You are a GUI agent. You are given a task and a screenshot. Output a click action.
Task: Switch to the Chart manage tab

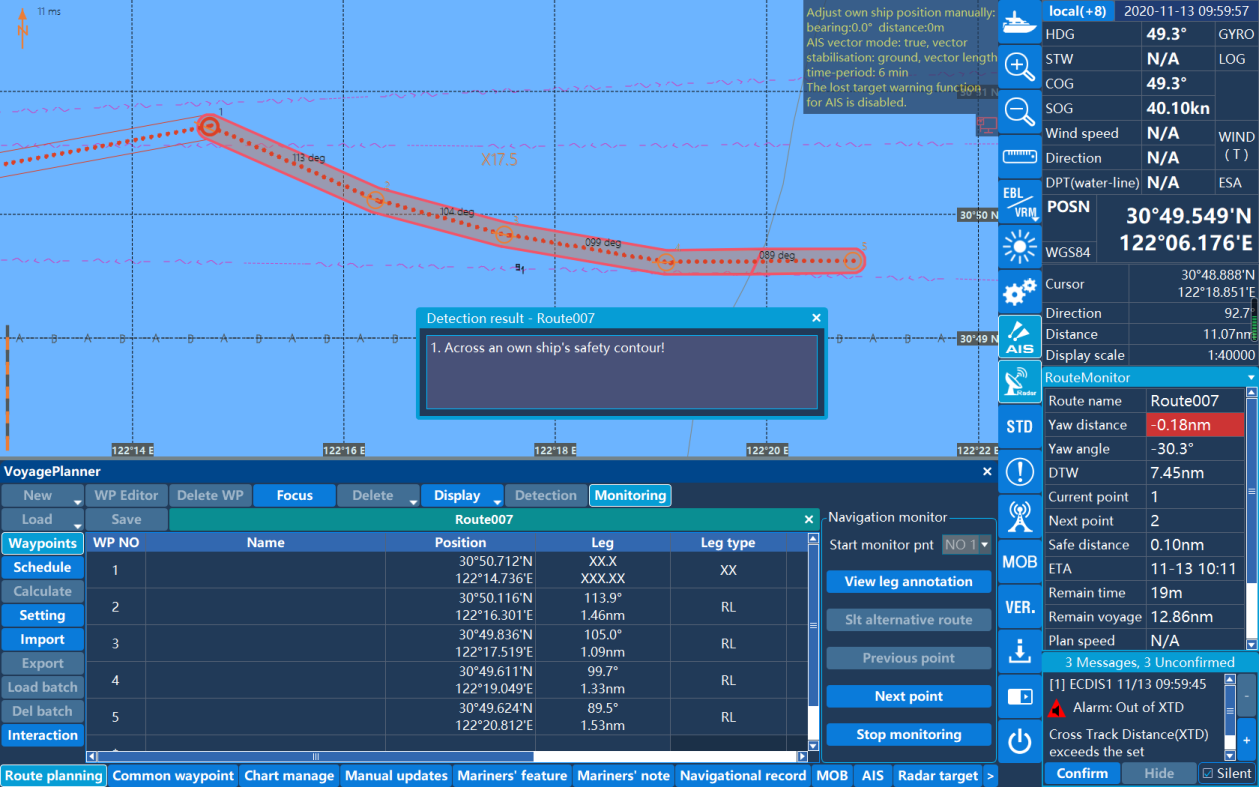tap(289, 775)
